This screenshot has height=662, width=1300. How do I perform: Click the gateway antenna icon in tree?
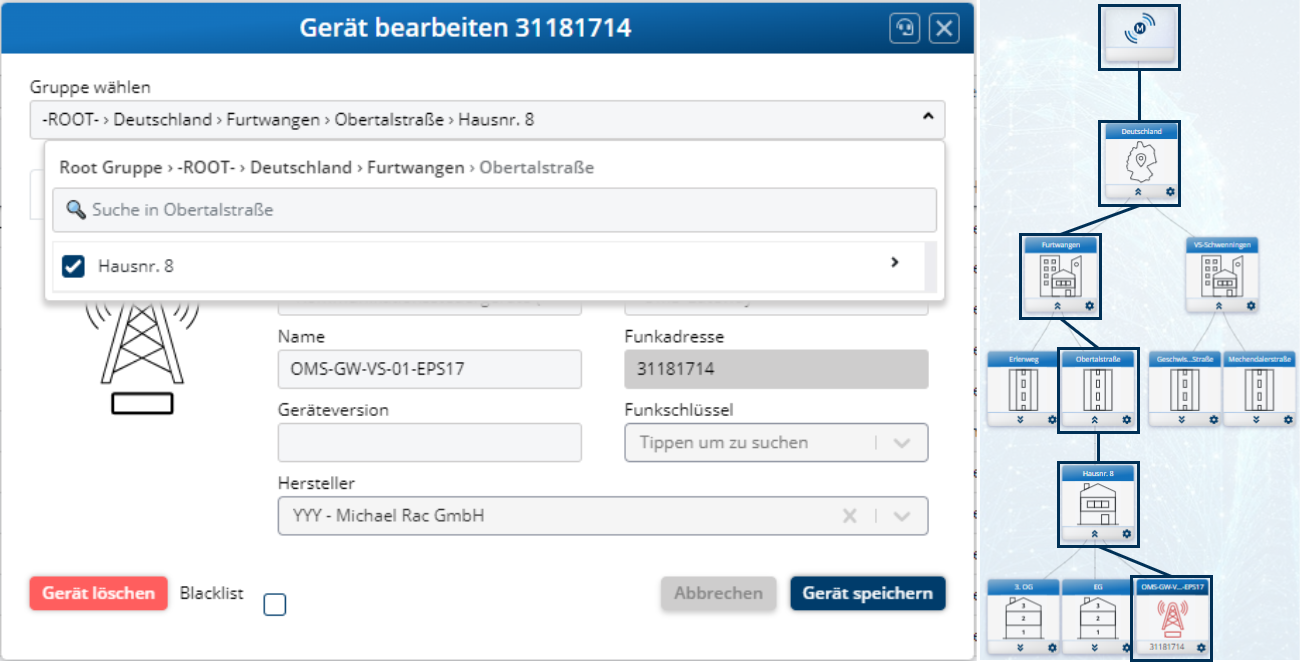(1170, 618)
